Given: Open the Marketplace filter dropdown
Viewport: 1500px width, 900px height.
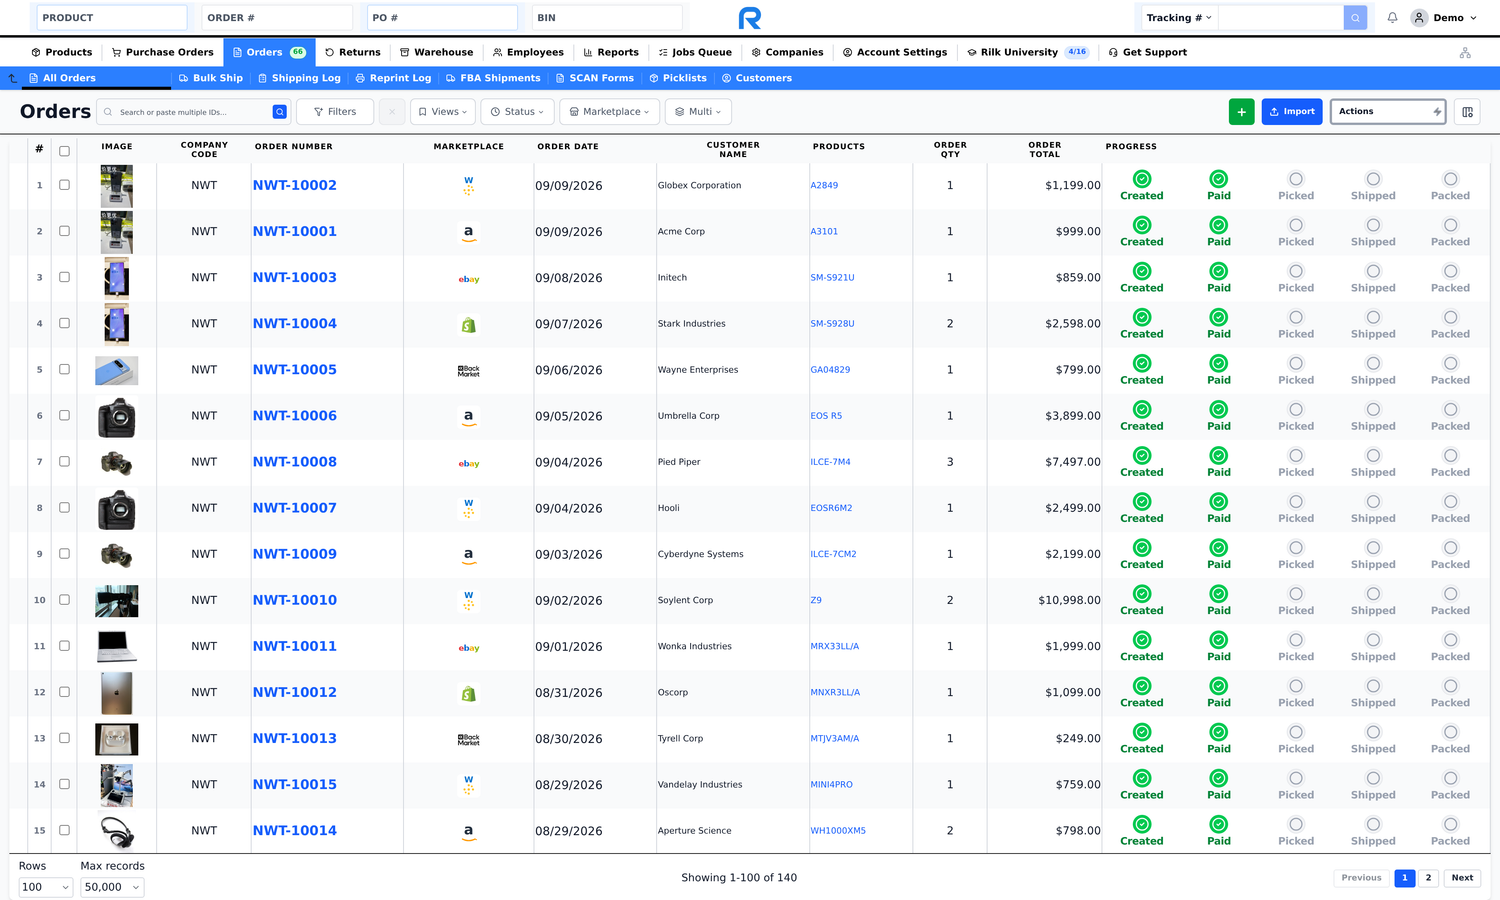Looking at the screenshot, I should click(609, 112).
